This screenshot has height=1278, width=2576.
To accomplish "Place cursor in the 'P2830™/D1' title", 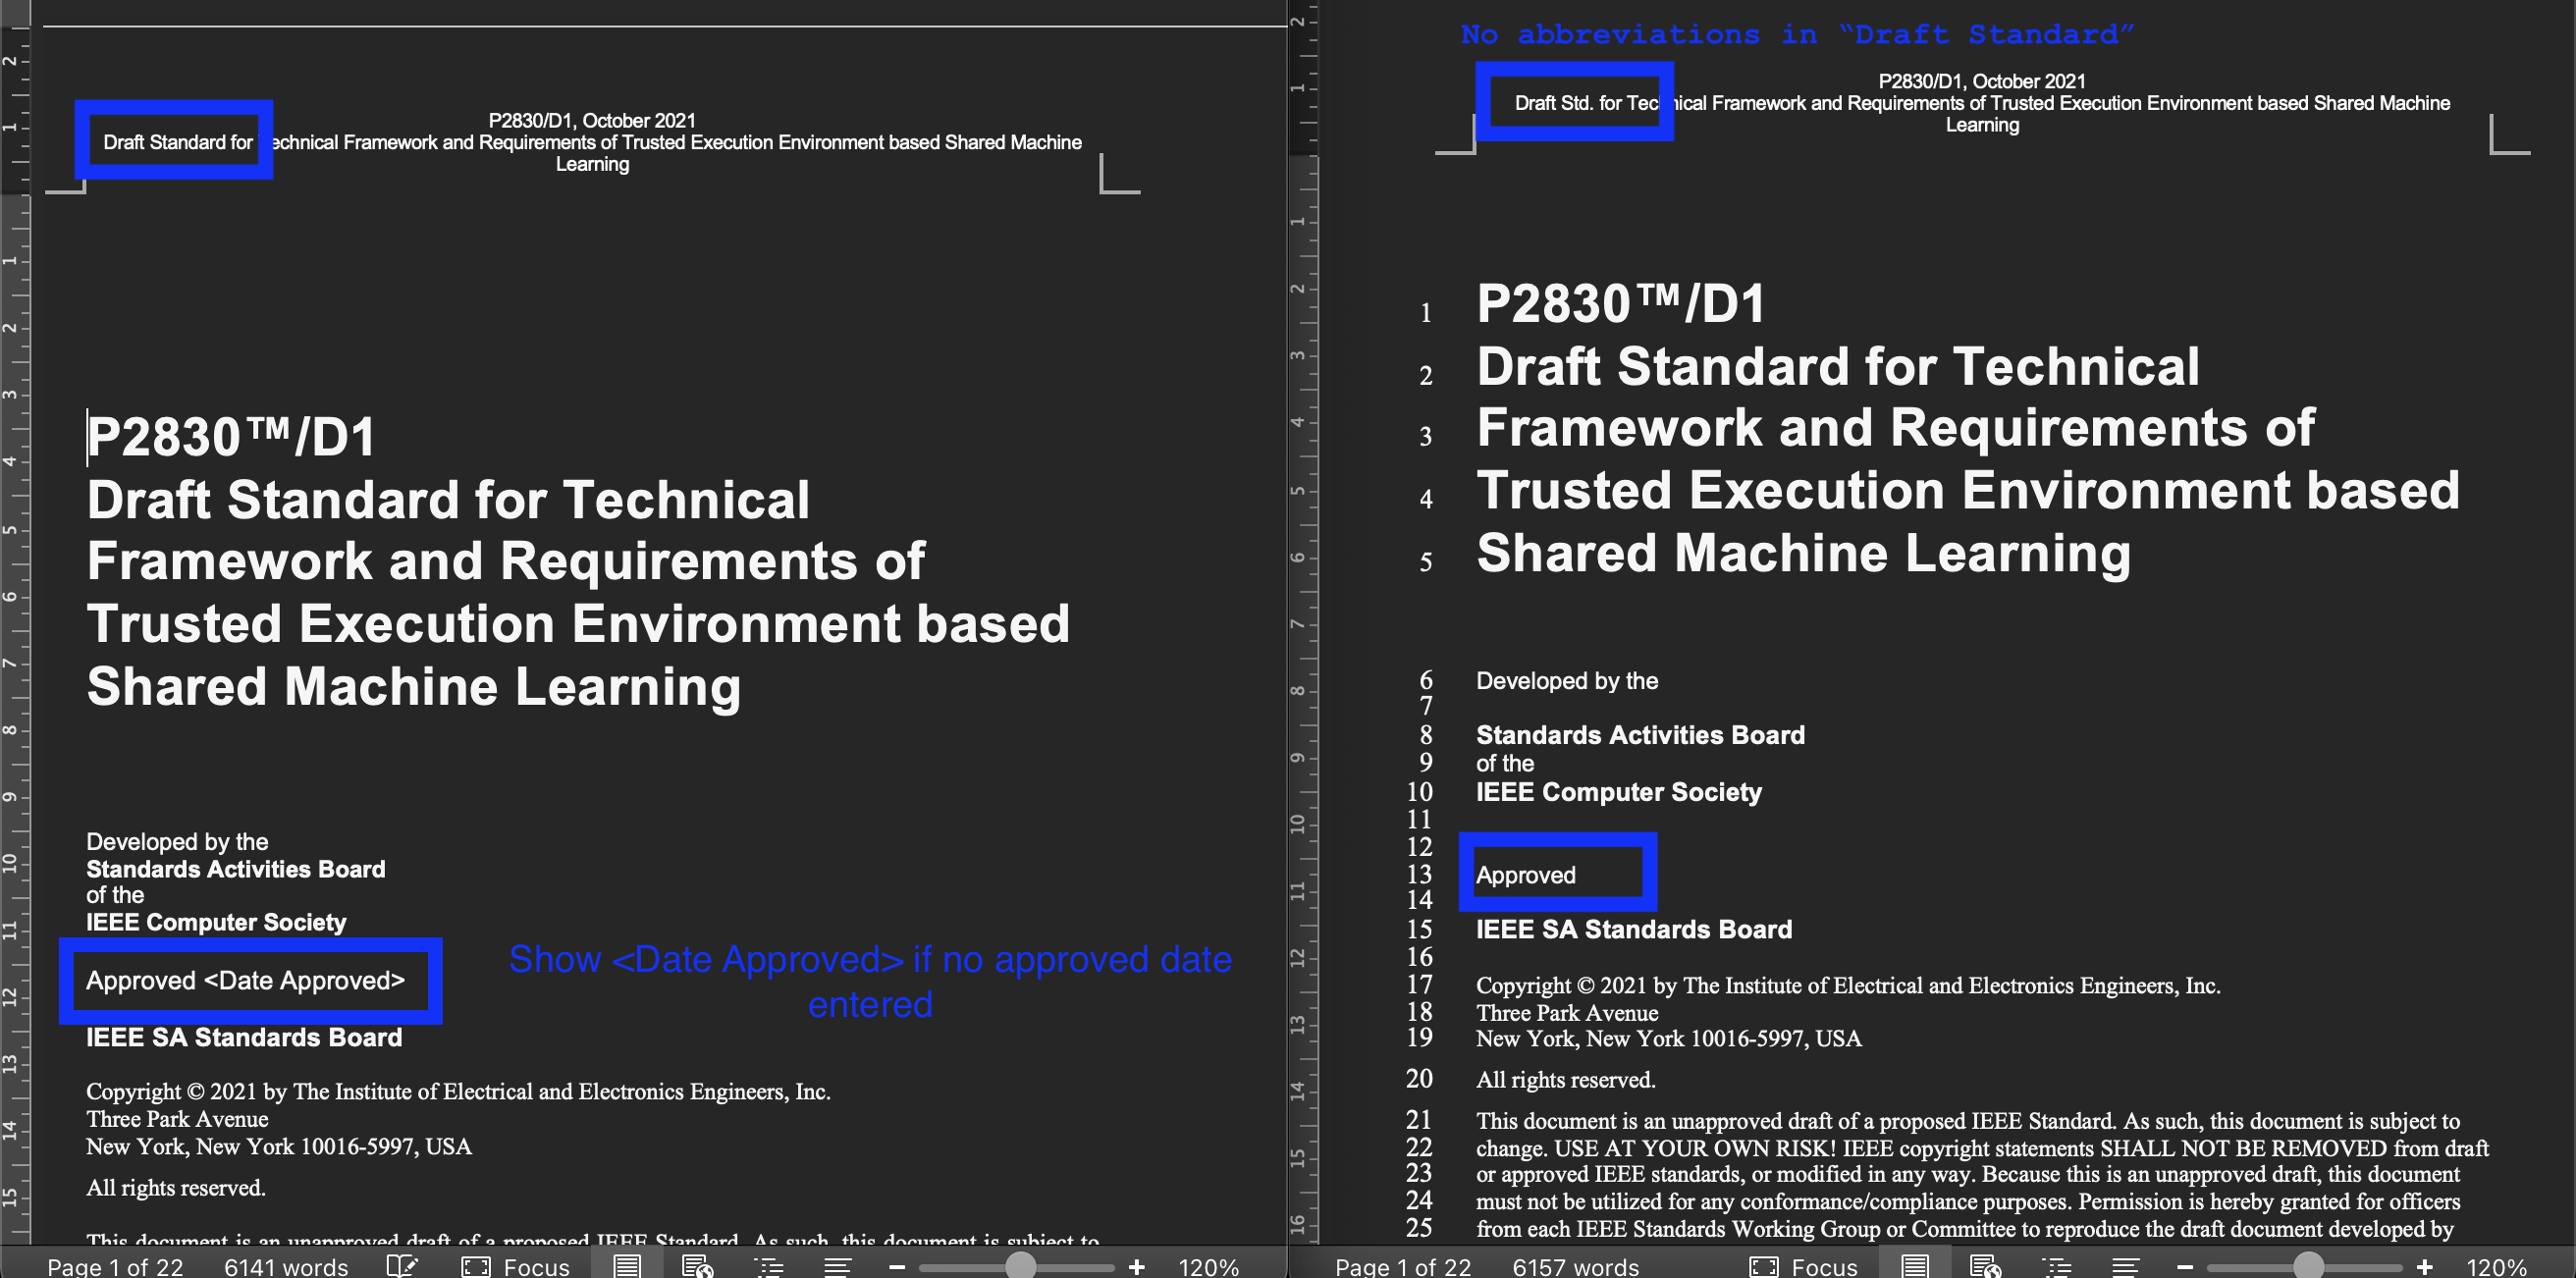I will coord(230,432).
